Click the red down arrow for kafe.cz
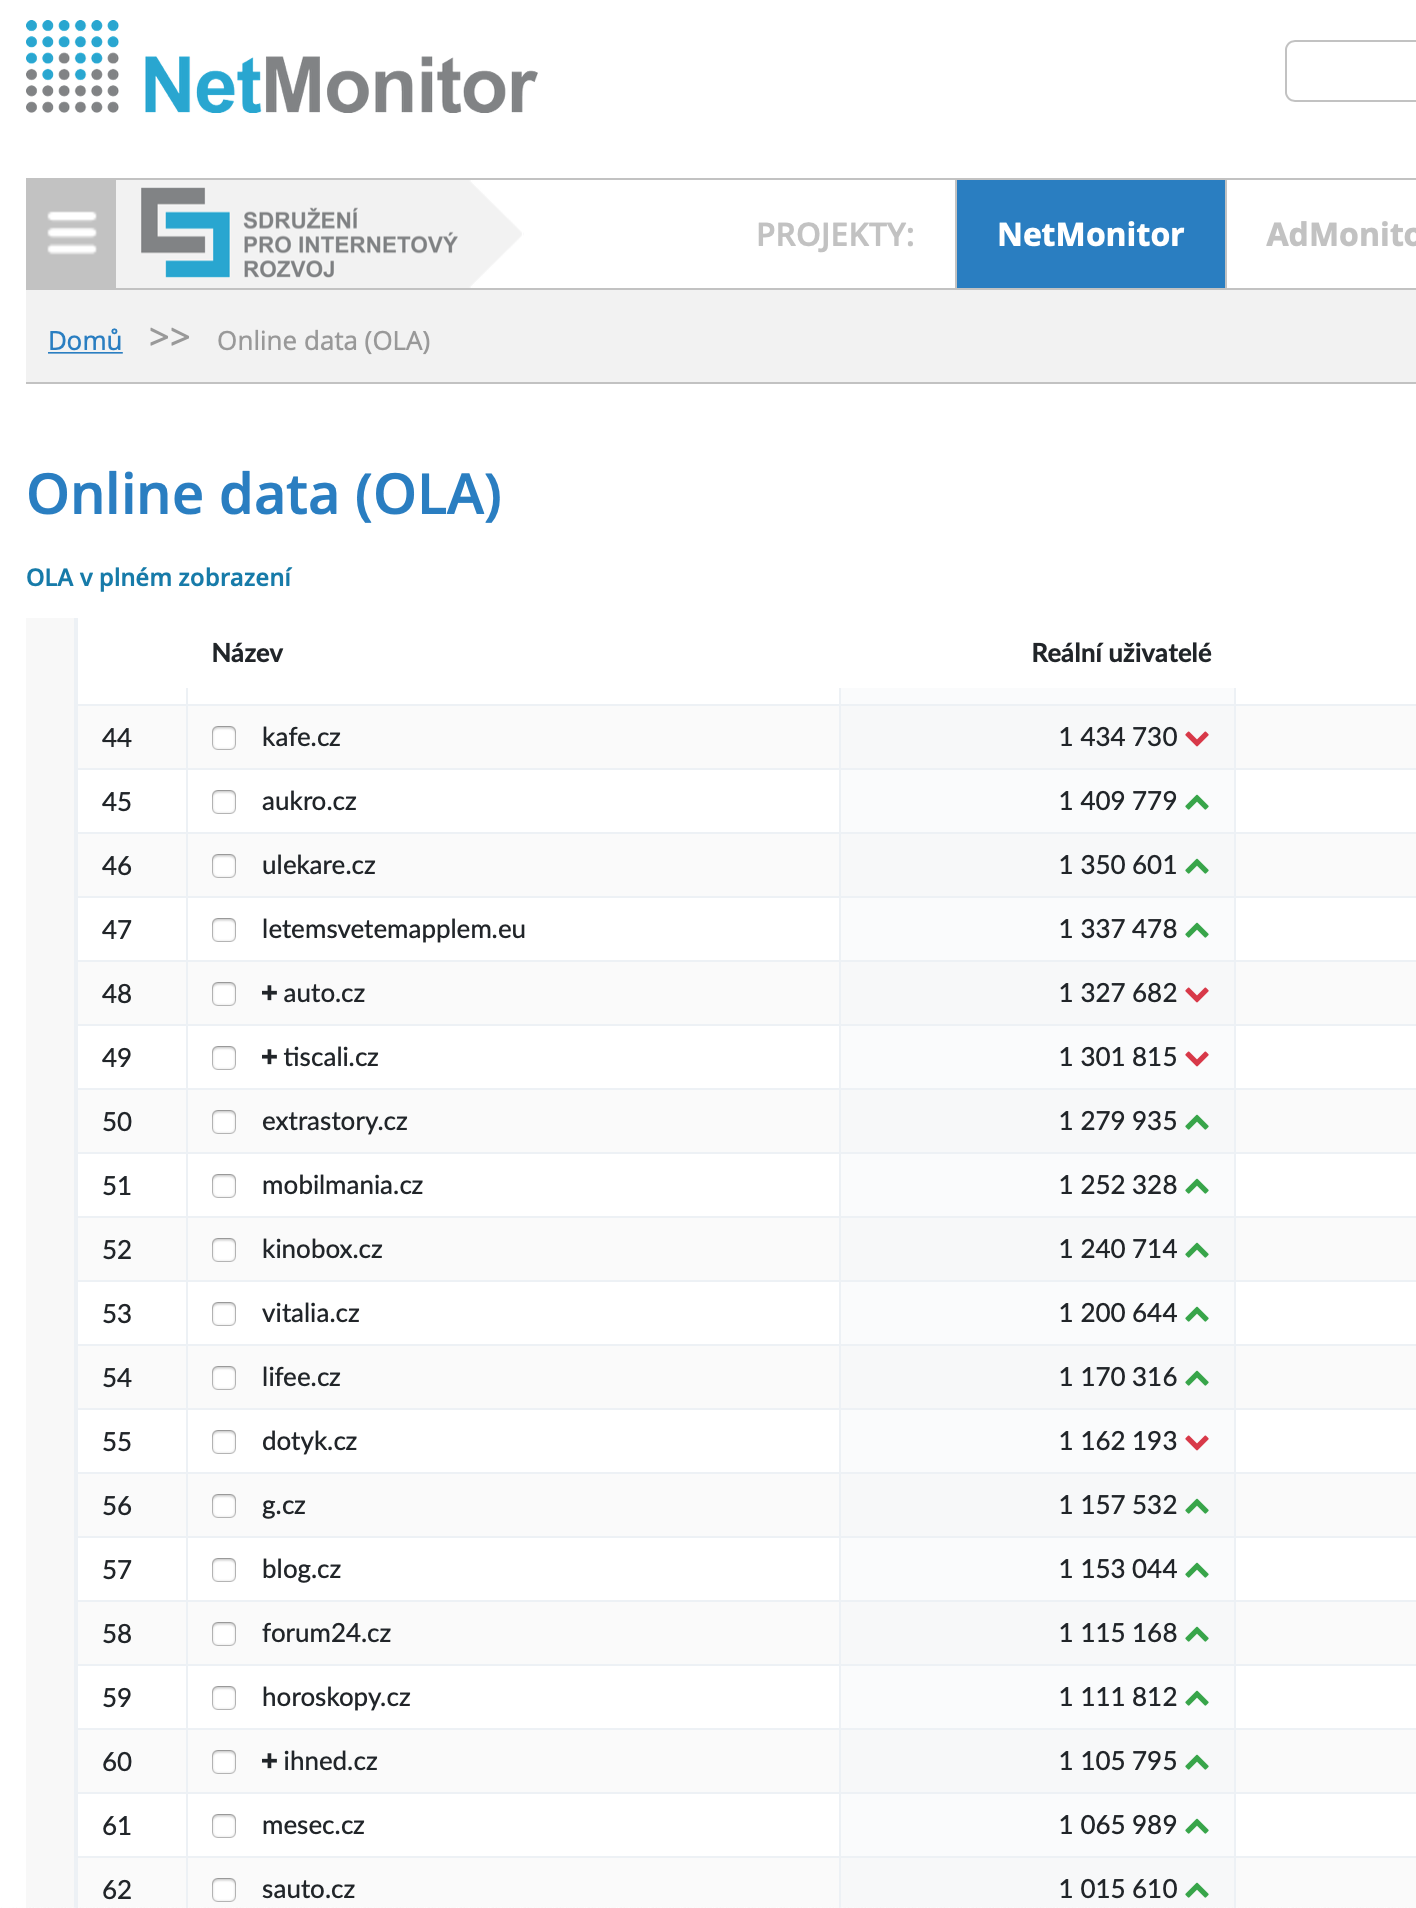Screen dimensions: 1416x1908 [x=1197, y=738]
